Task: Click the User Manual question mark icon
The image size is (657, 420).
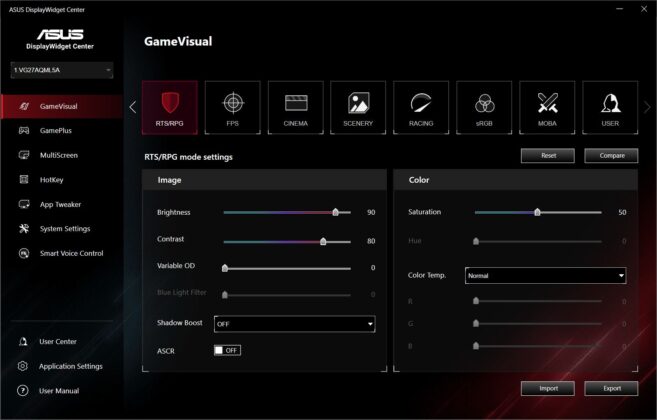Action: click(x=23, y=391)
